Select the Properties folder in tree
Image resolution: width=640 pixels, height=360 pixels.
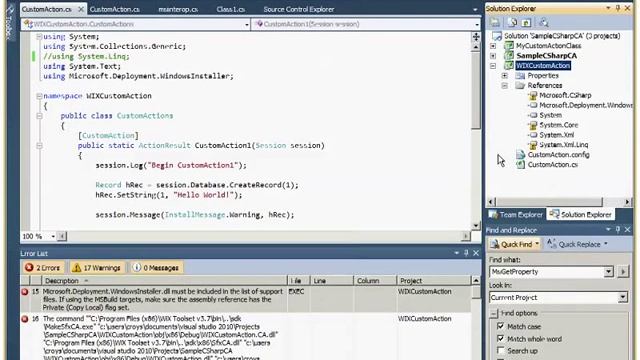coord(543,76)
